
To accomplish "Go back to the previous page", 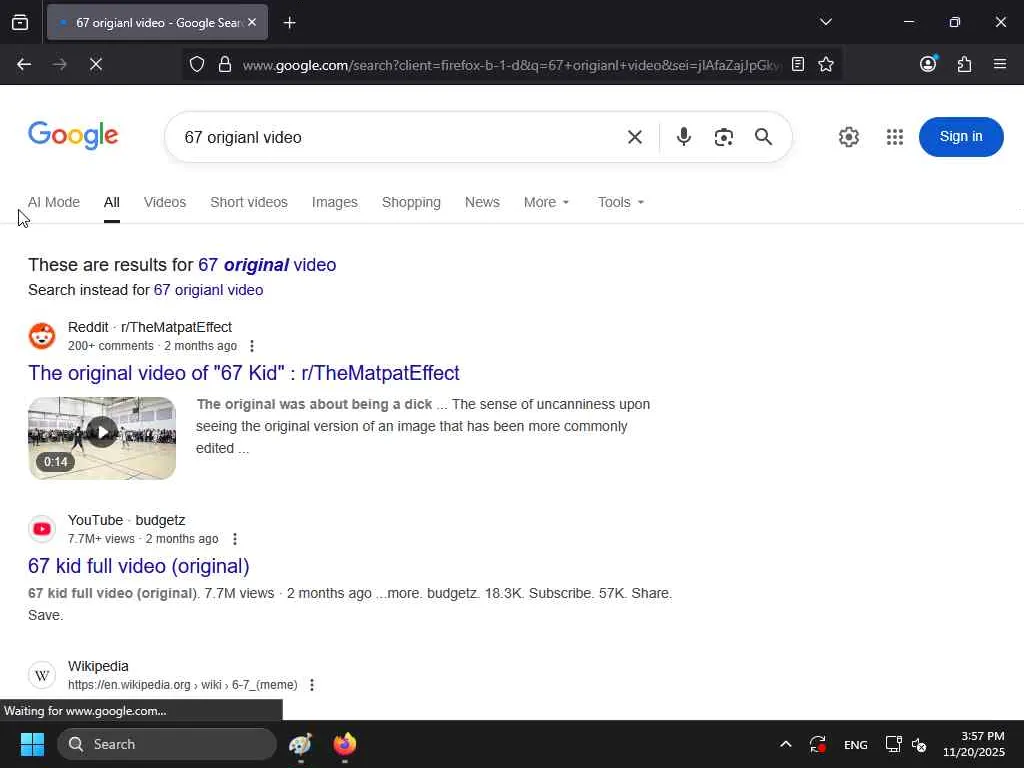I will click(24, 64).
